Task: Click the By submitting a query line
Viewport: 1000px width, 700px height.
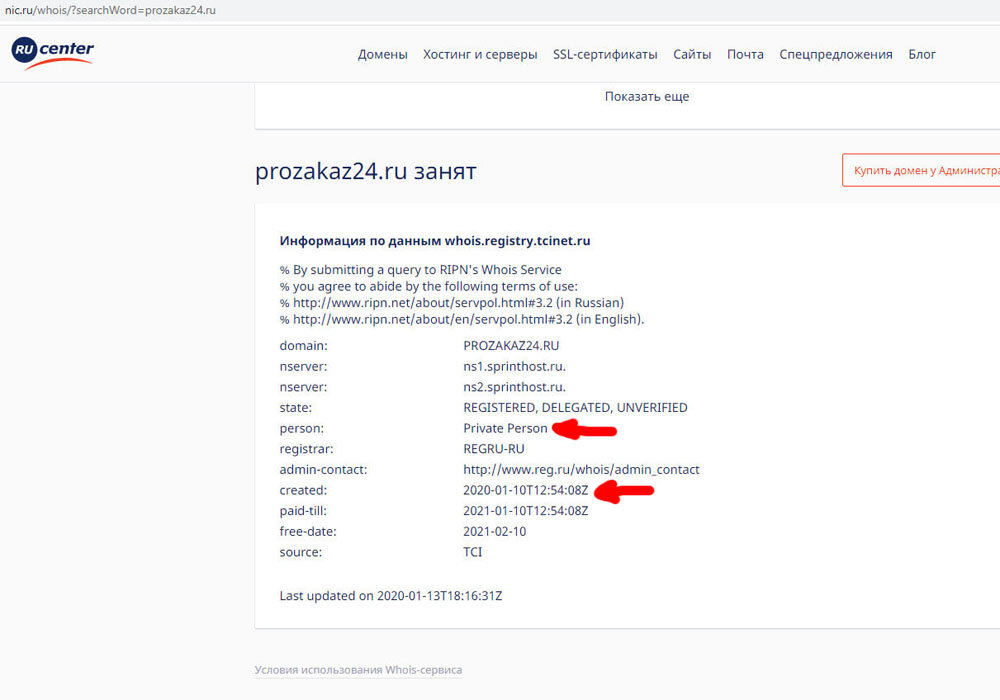Action: click(x=420, y=270)
